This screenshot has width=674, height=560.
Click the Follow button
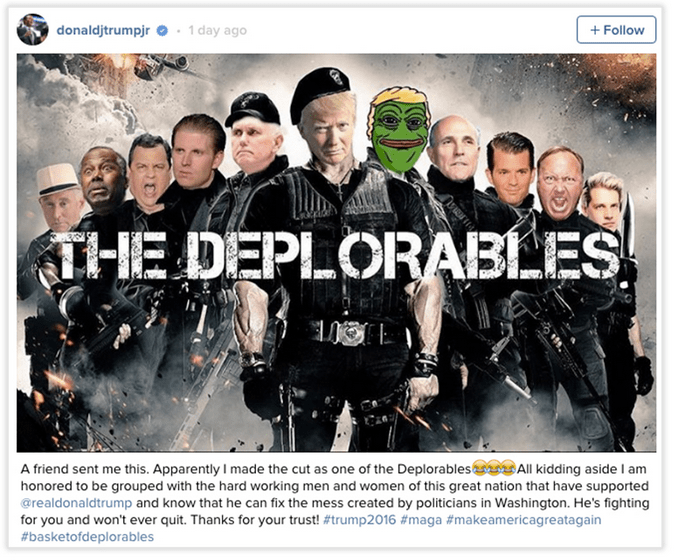[616, 30]
